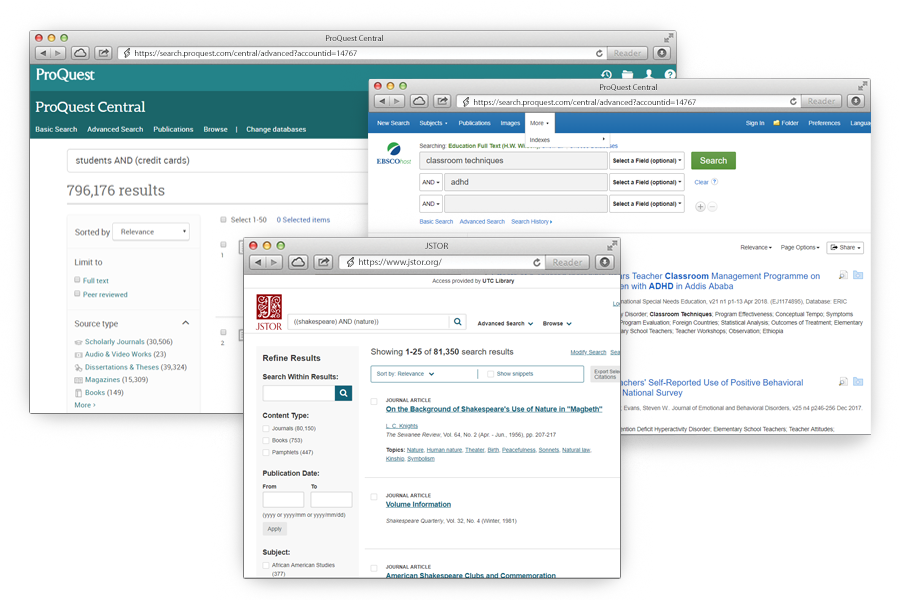Select the Macbeth article checkbox in JSTOR
The height and width of the screenshot is (600, 900).
[374, 401]
